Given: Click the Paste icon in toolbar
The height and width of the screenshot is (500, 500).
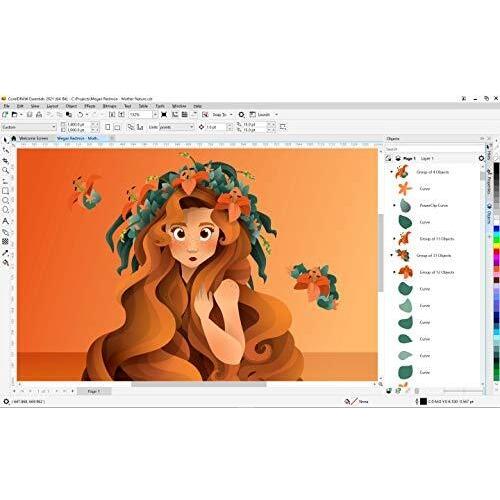Looking at the screenshot, I should point(69,115).
